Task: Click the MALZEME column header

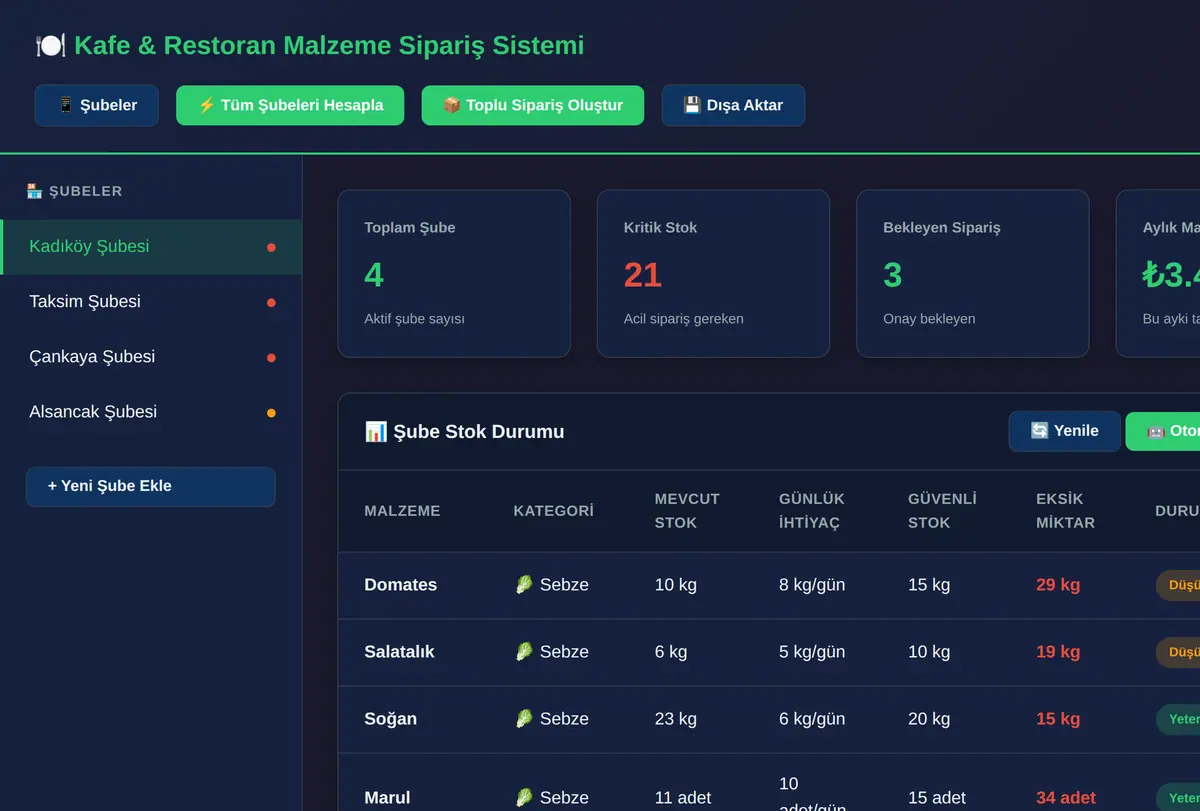Action: click(x=402, y=511)
